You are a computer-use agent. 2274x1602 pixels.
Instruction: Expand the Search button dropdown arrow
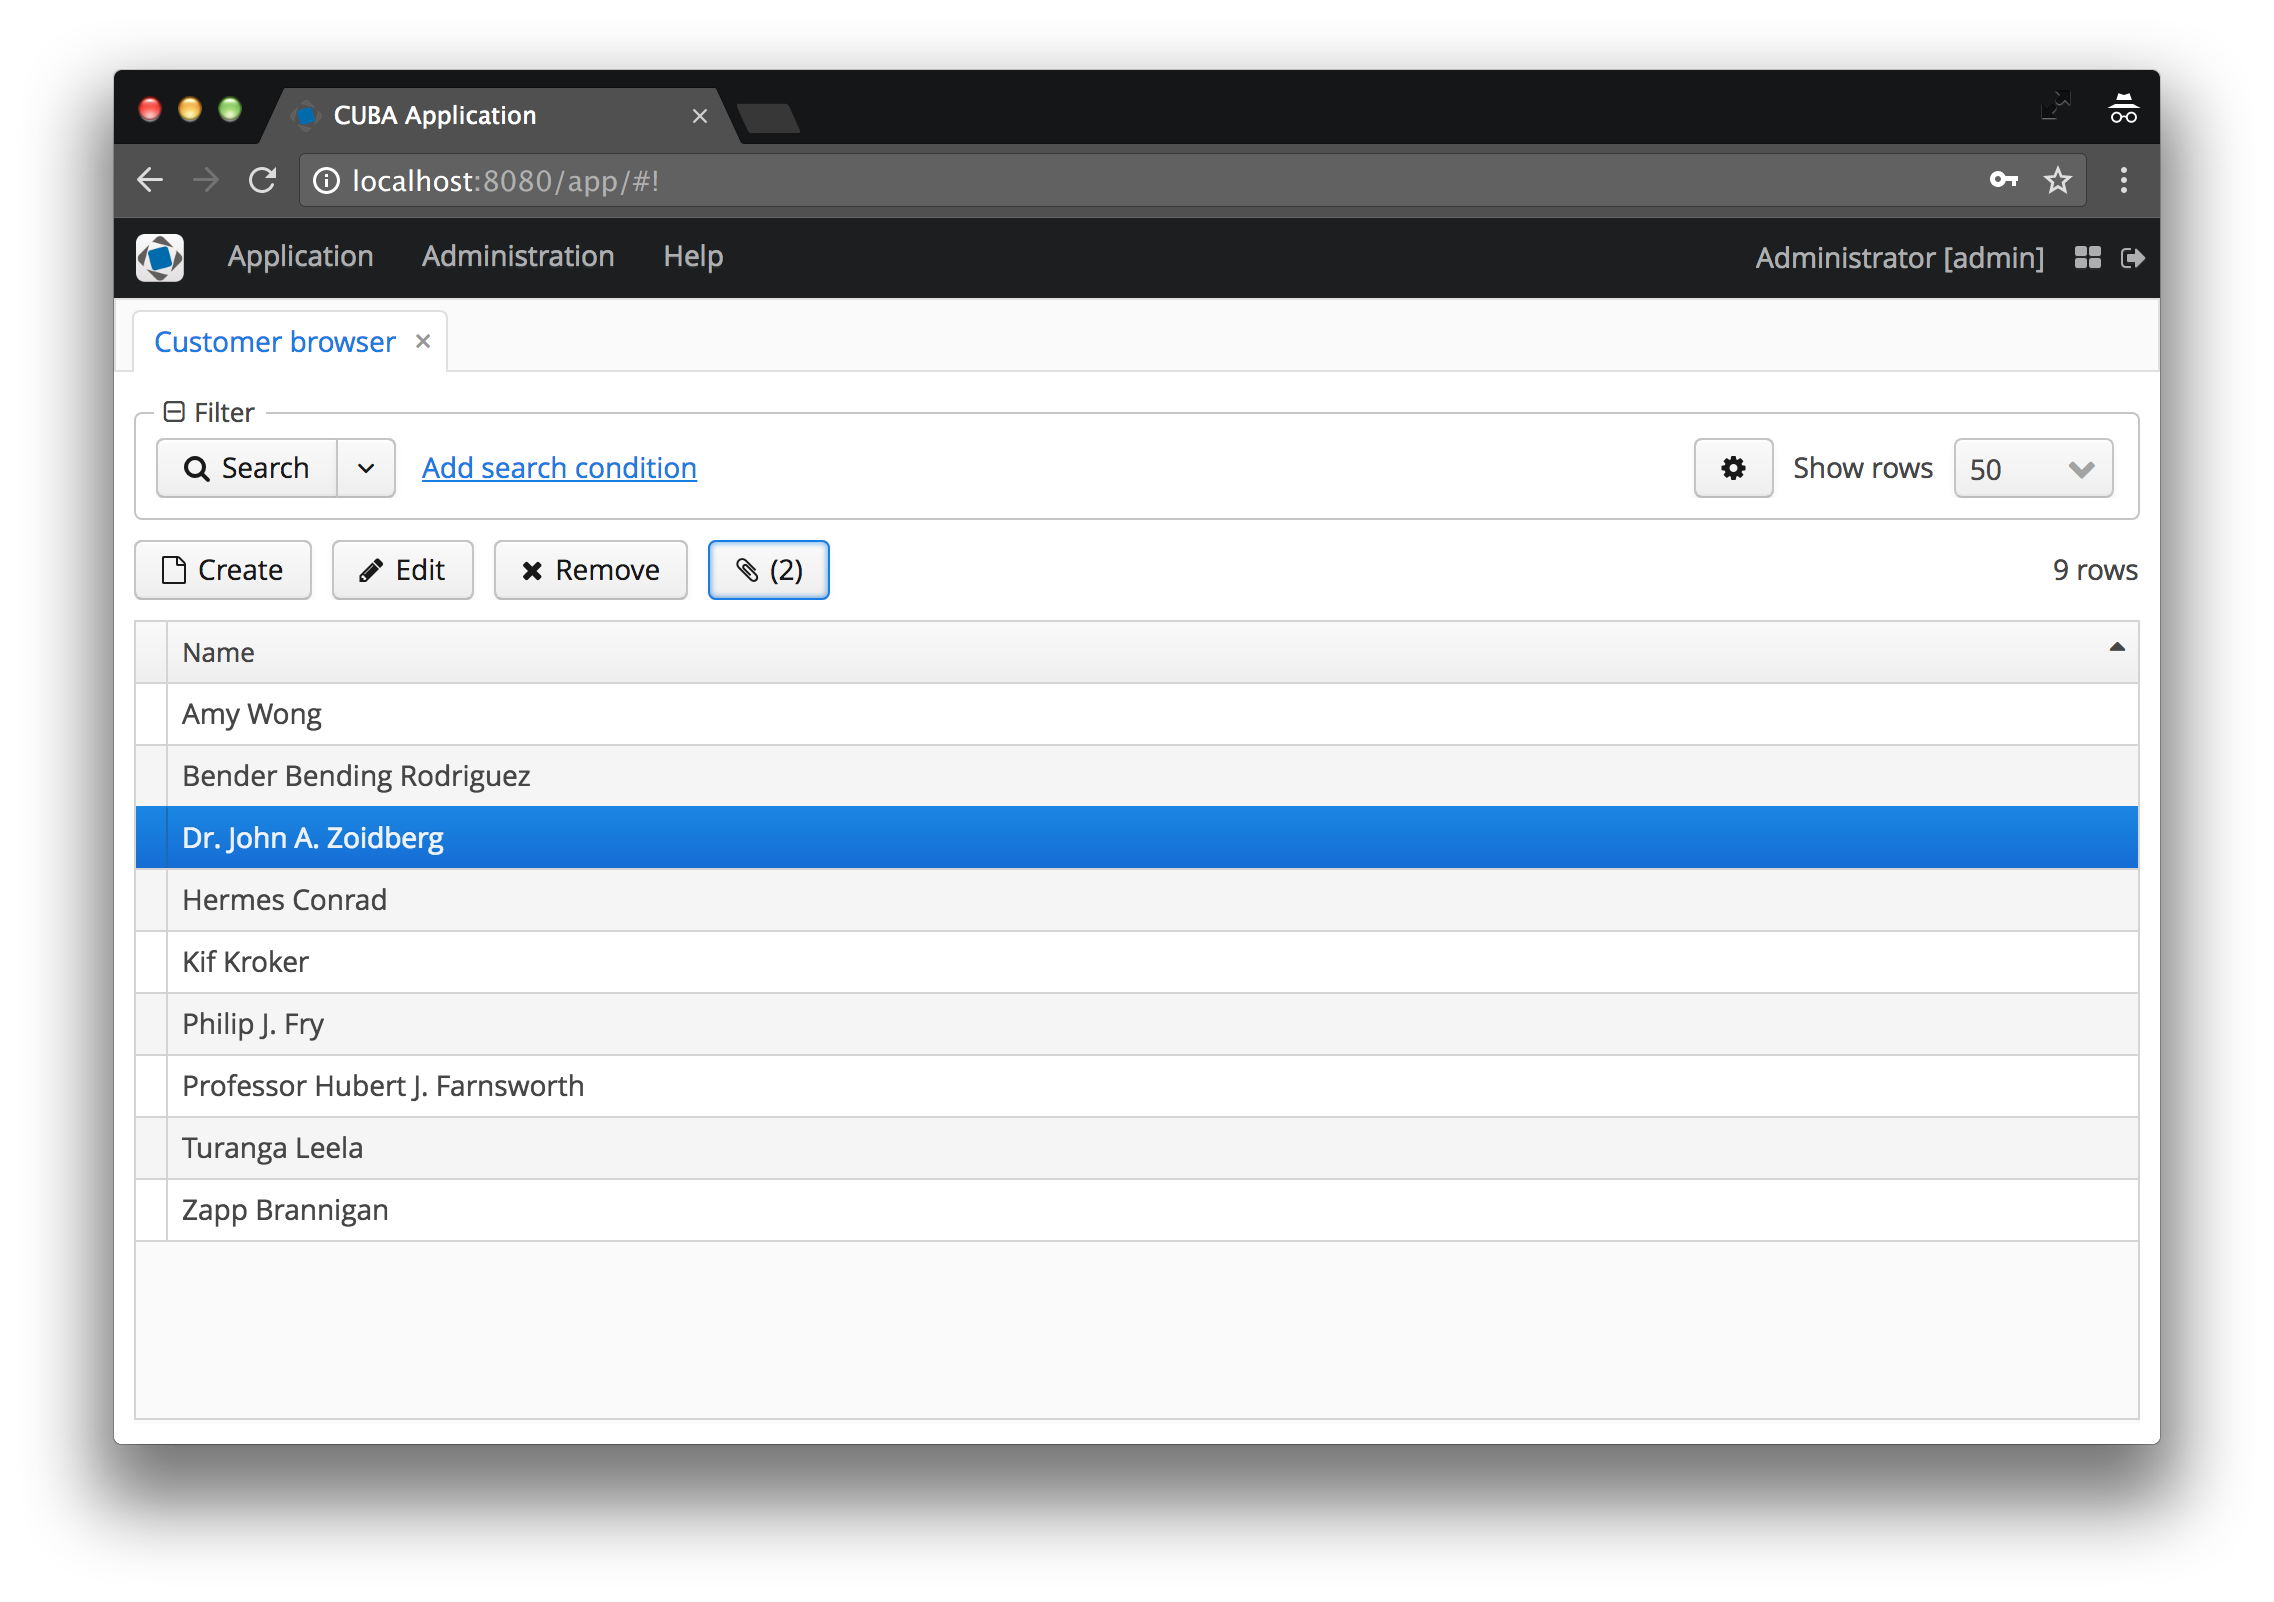coord(366,468)
